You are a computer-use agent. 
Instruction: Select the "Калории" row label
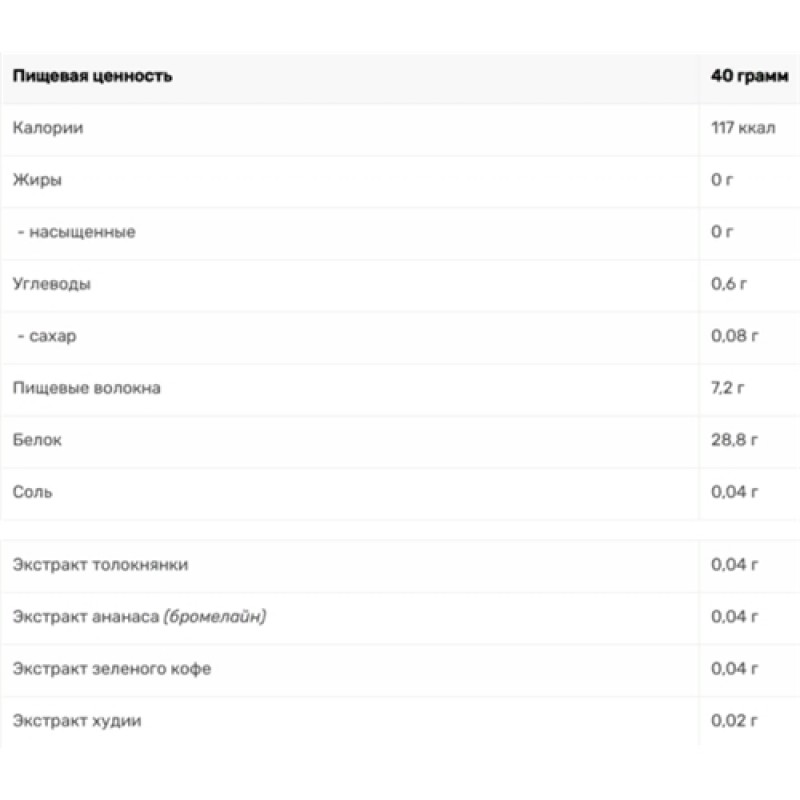48,128
